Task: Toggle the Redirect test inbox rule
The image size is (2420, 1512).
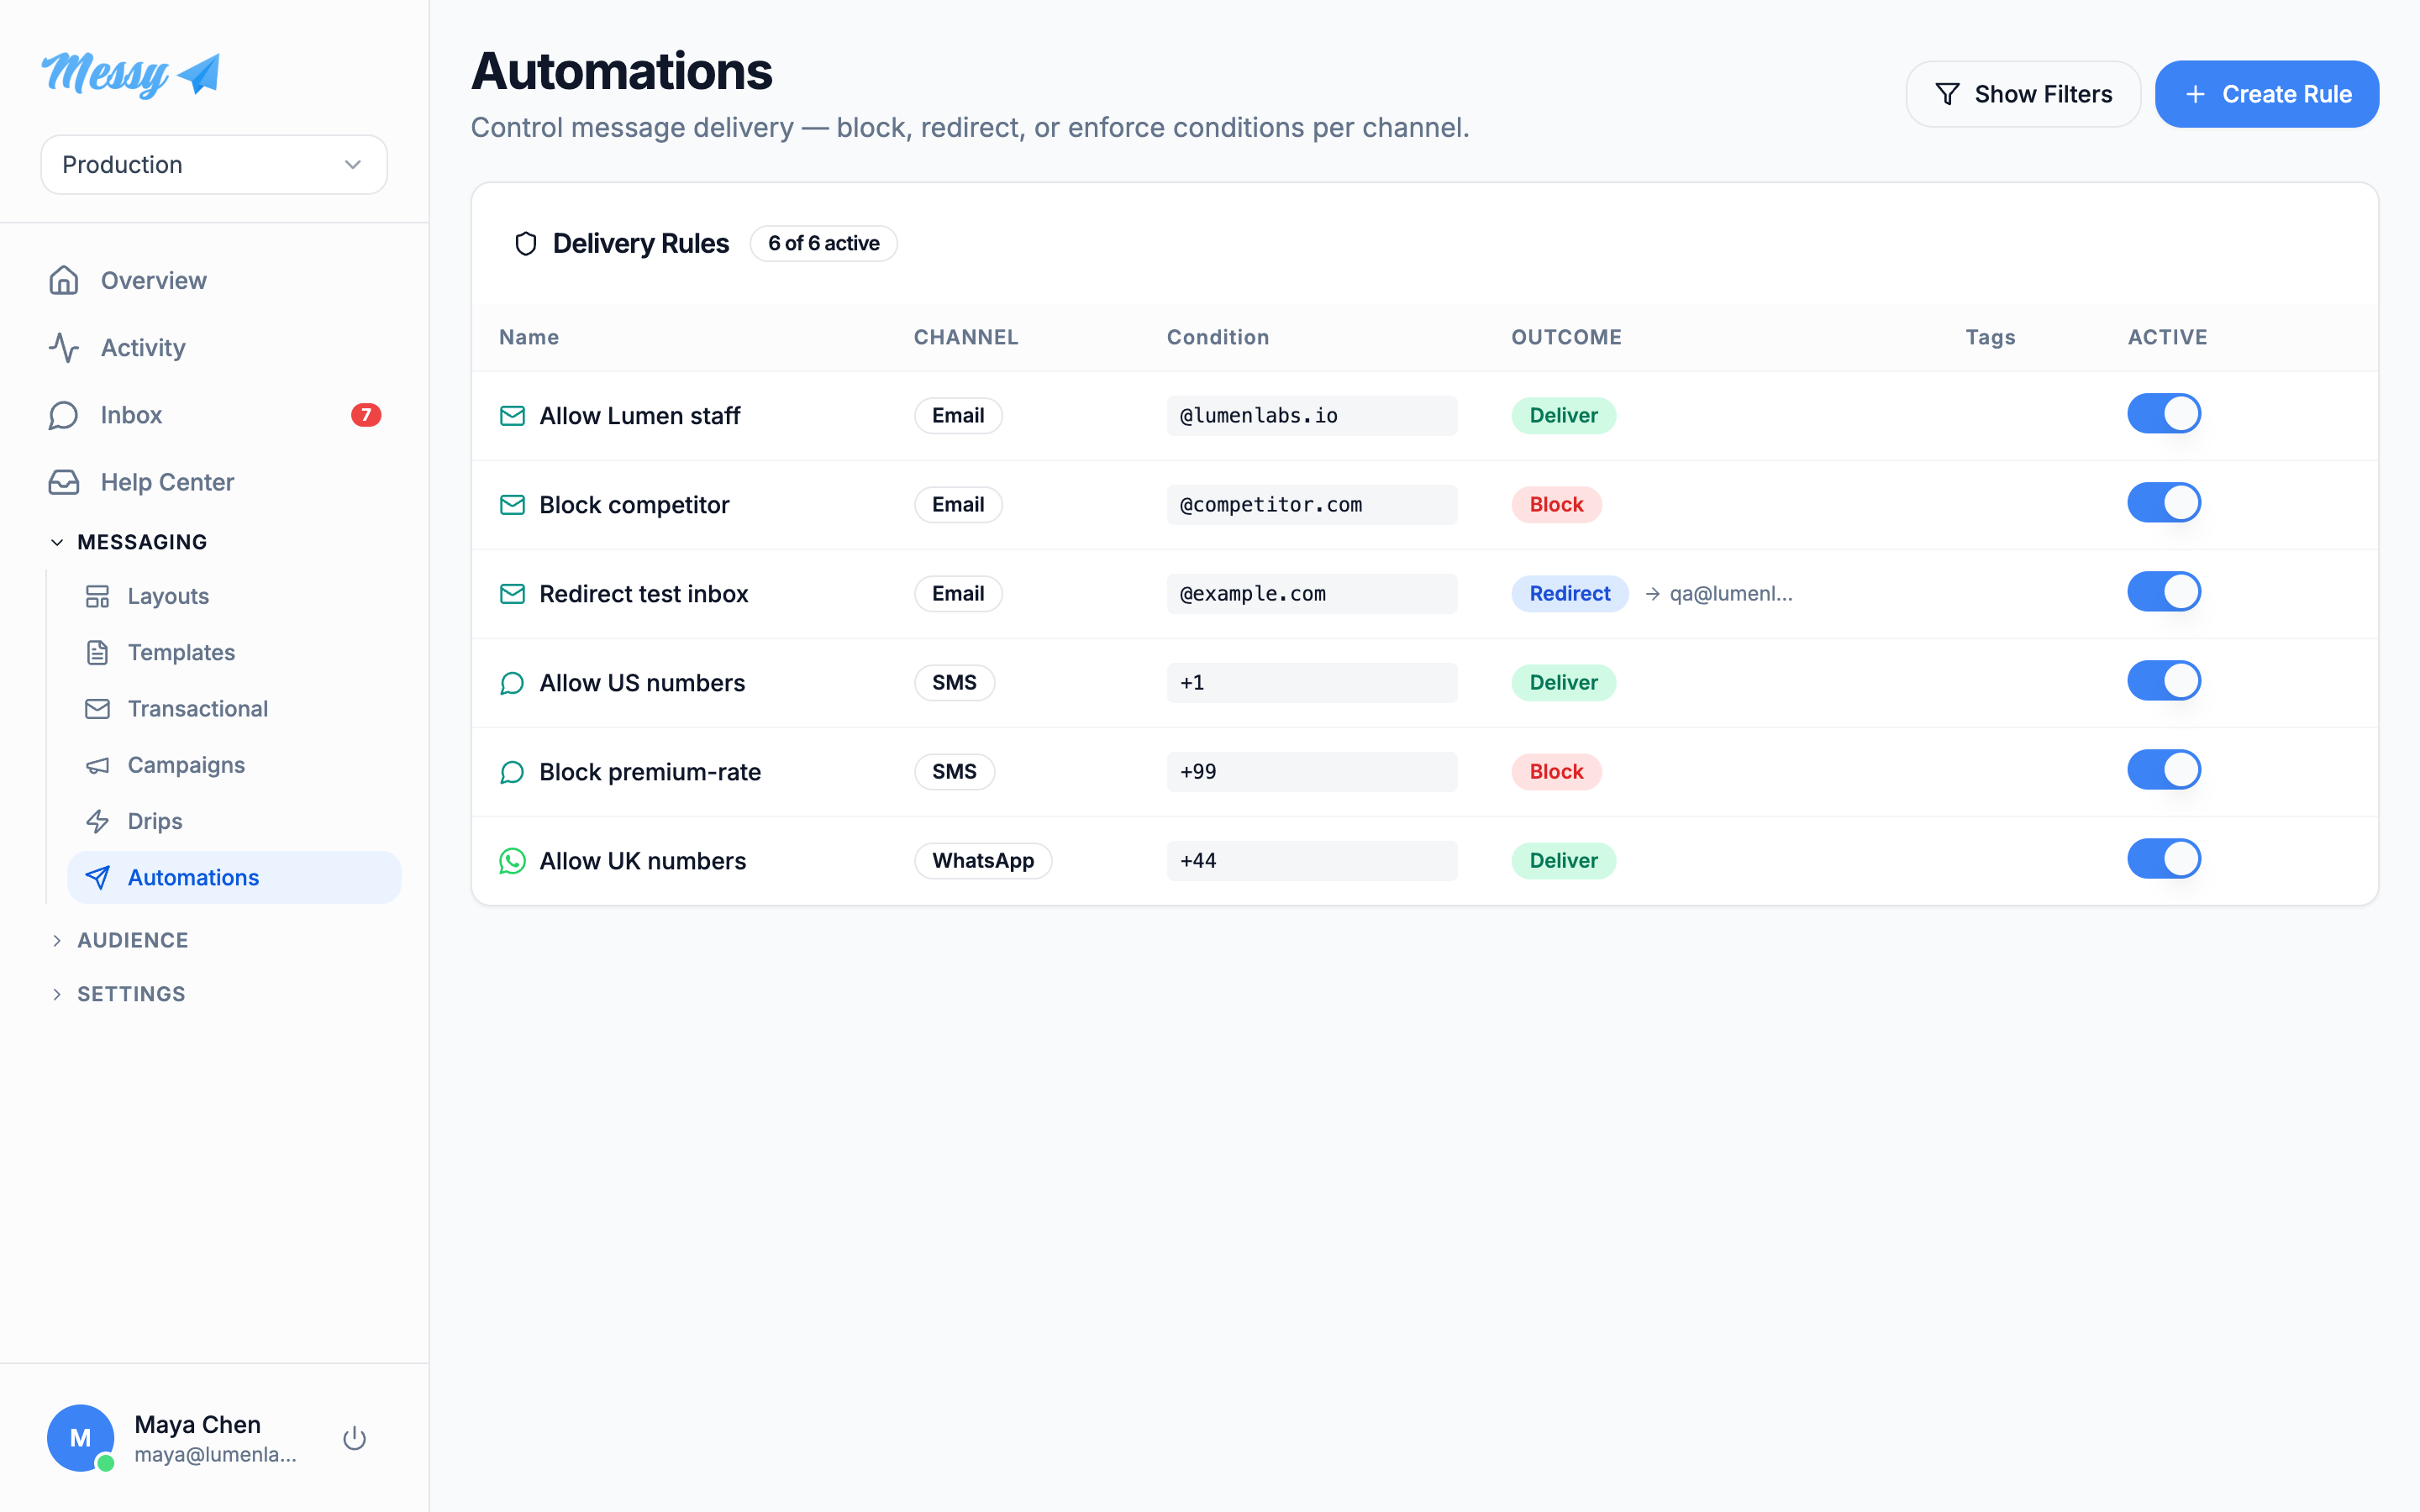Action: [2164, 592]
